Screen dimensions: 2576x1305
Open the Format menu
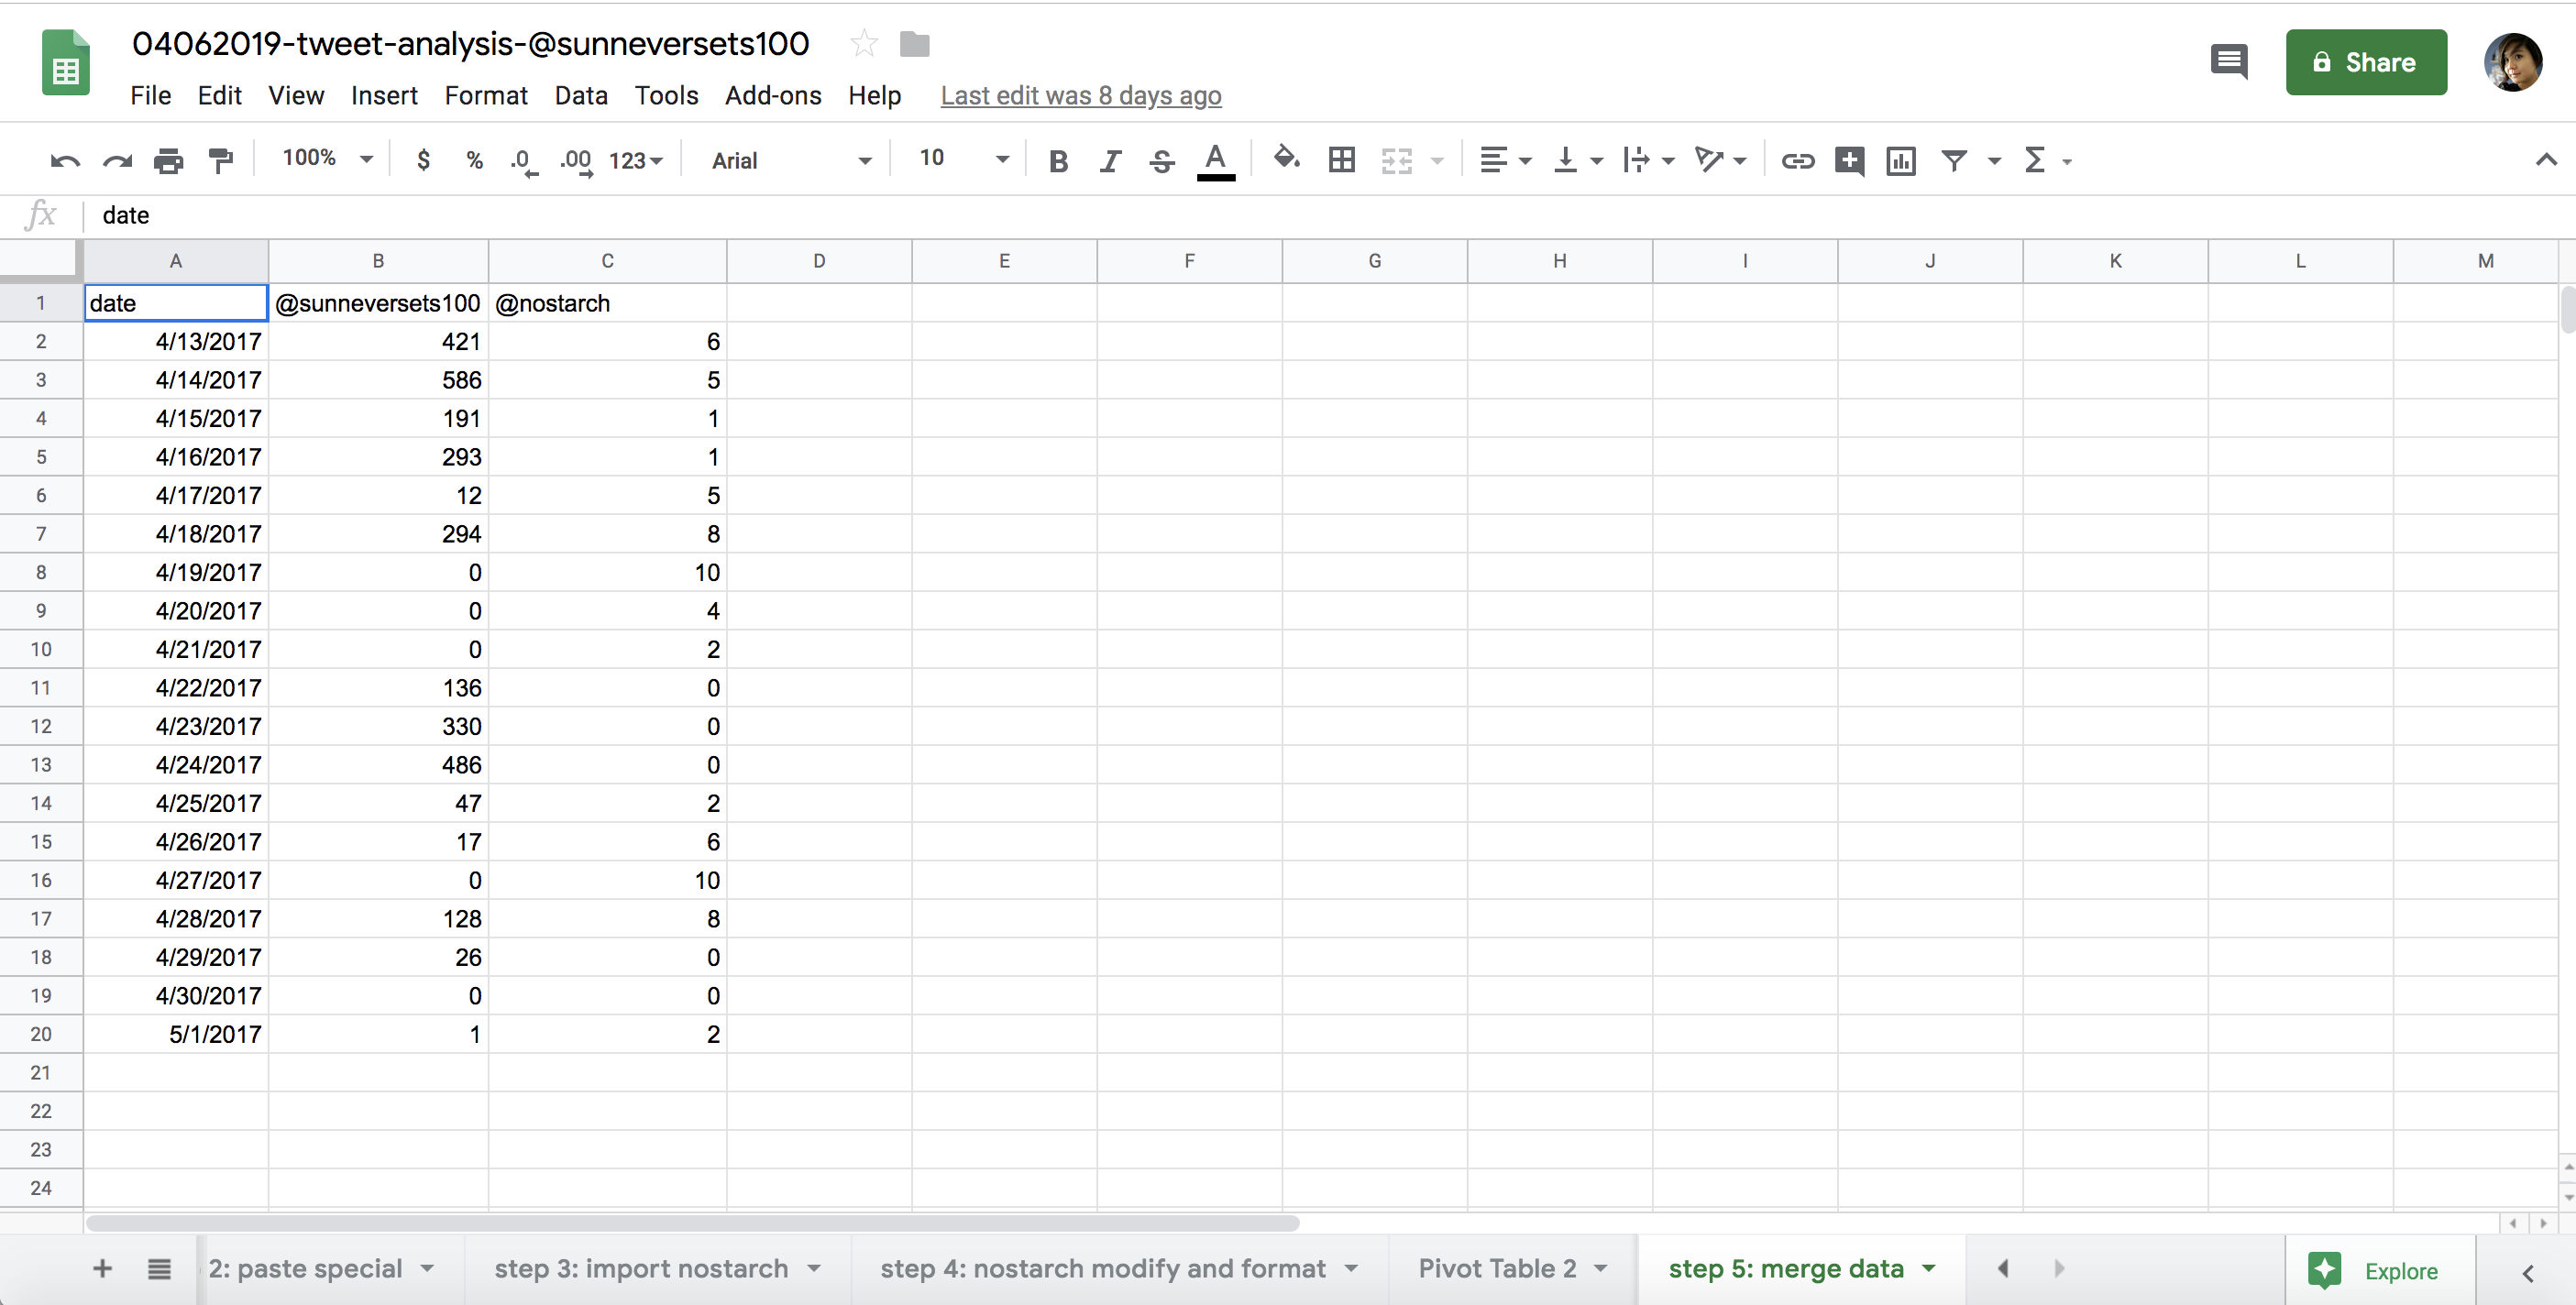coord(482,95)
